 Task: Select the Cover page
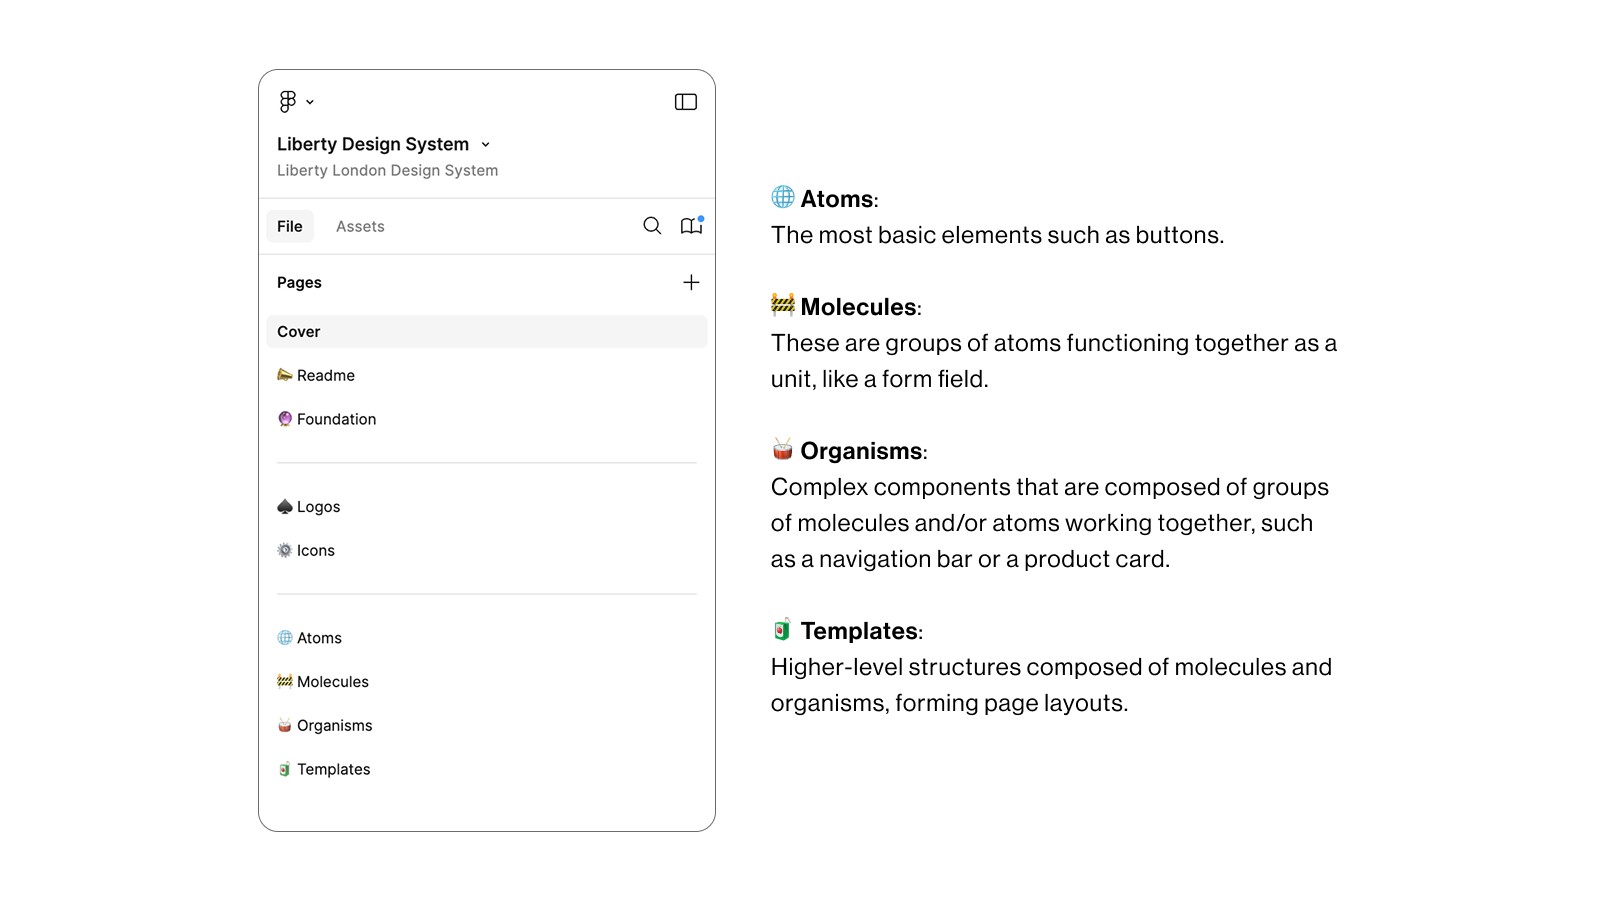487,332
